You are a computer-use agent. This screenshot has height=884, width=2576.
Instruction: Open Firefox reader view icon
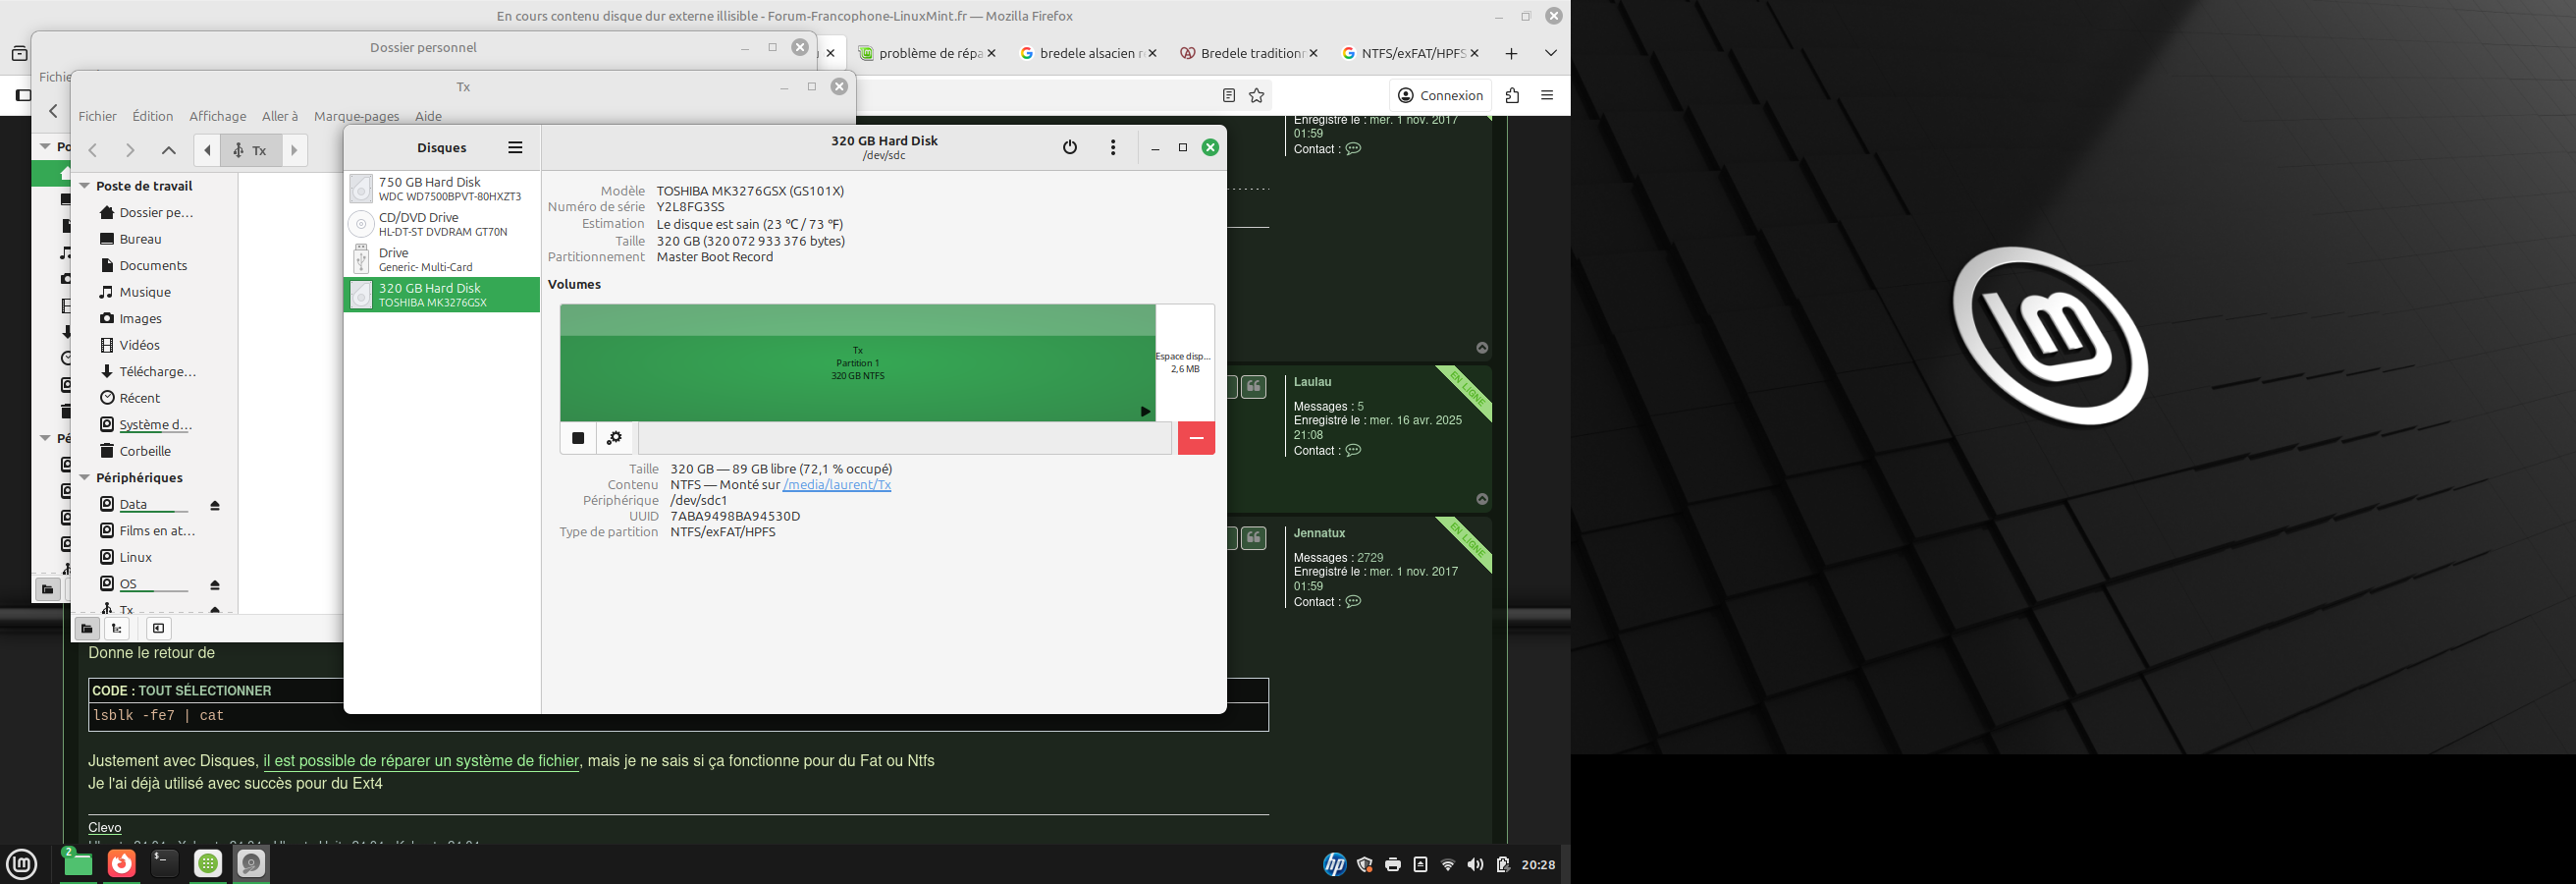tap(1229, 95)
